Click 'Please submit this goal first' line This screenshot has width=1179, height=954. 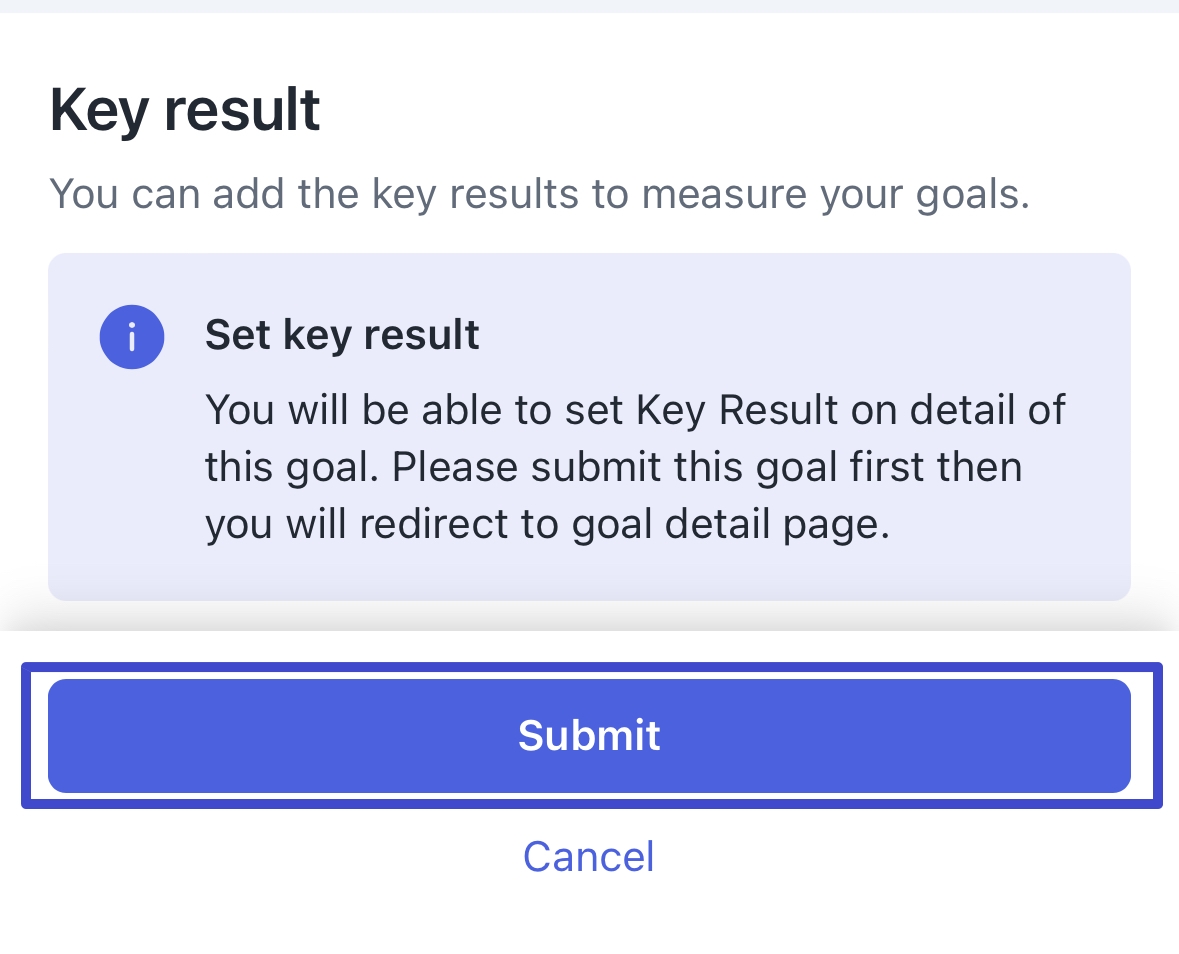coord(614,467)
